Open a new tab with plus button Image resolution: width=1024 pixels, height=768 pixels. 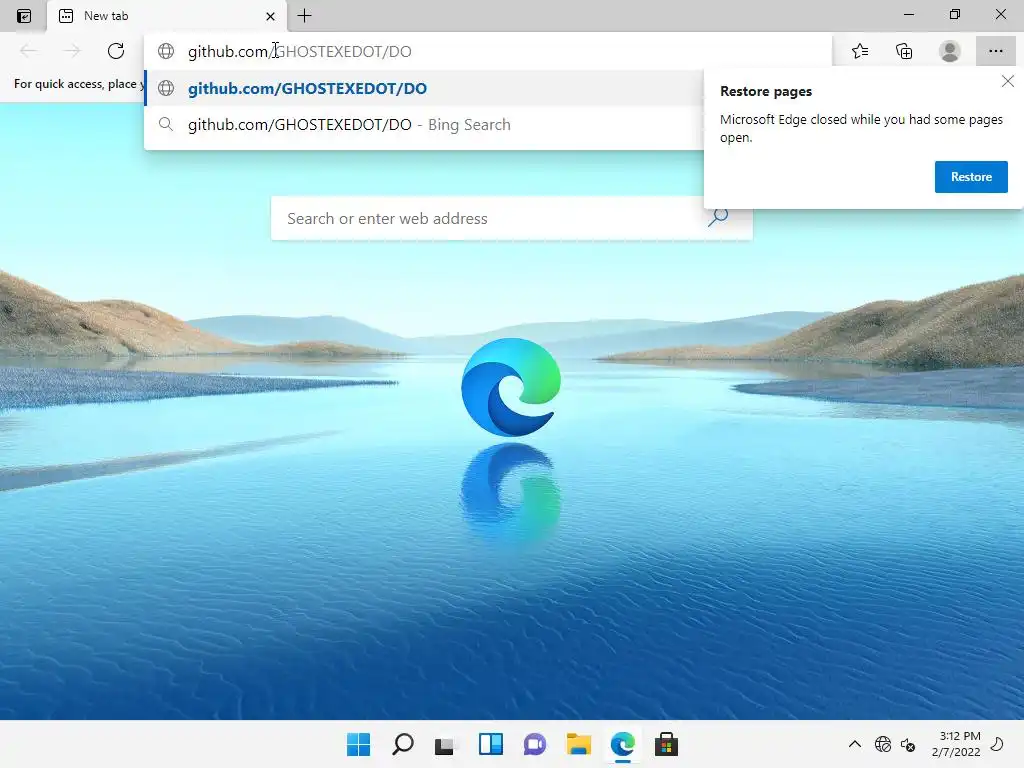click(x=304, y=16)
